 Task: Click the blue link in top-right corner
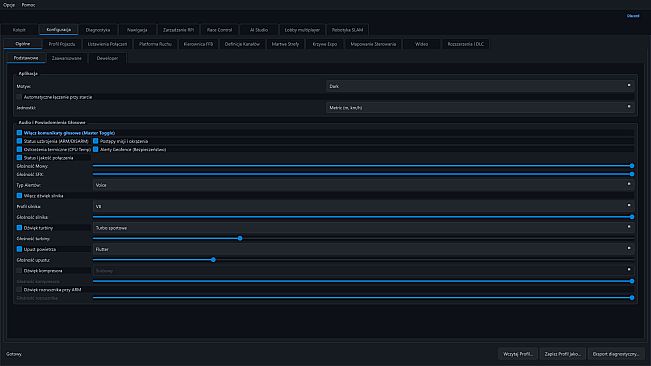633,16
